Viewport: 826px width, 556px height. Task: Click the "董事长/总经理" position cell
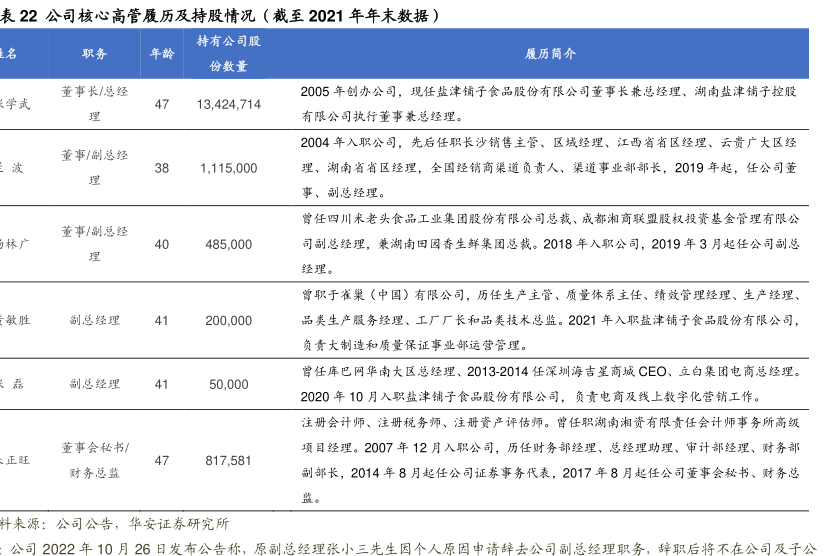95,103
